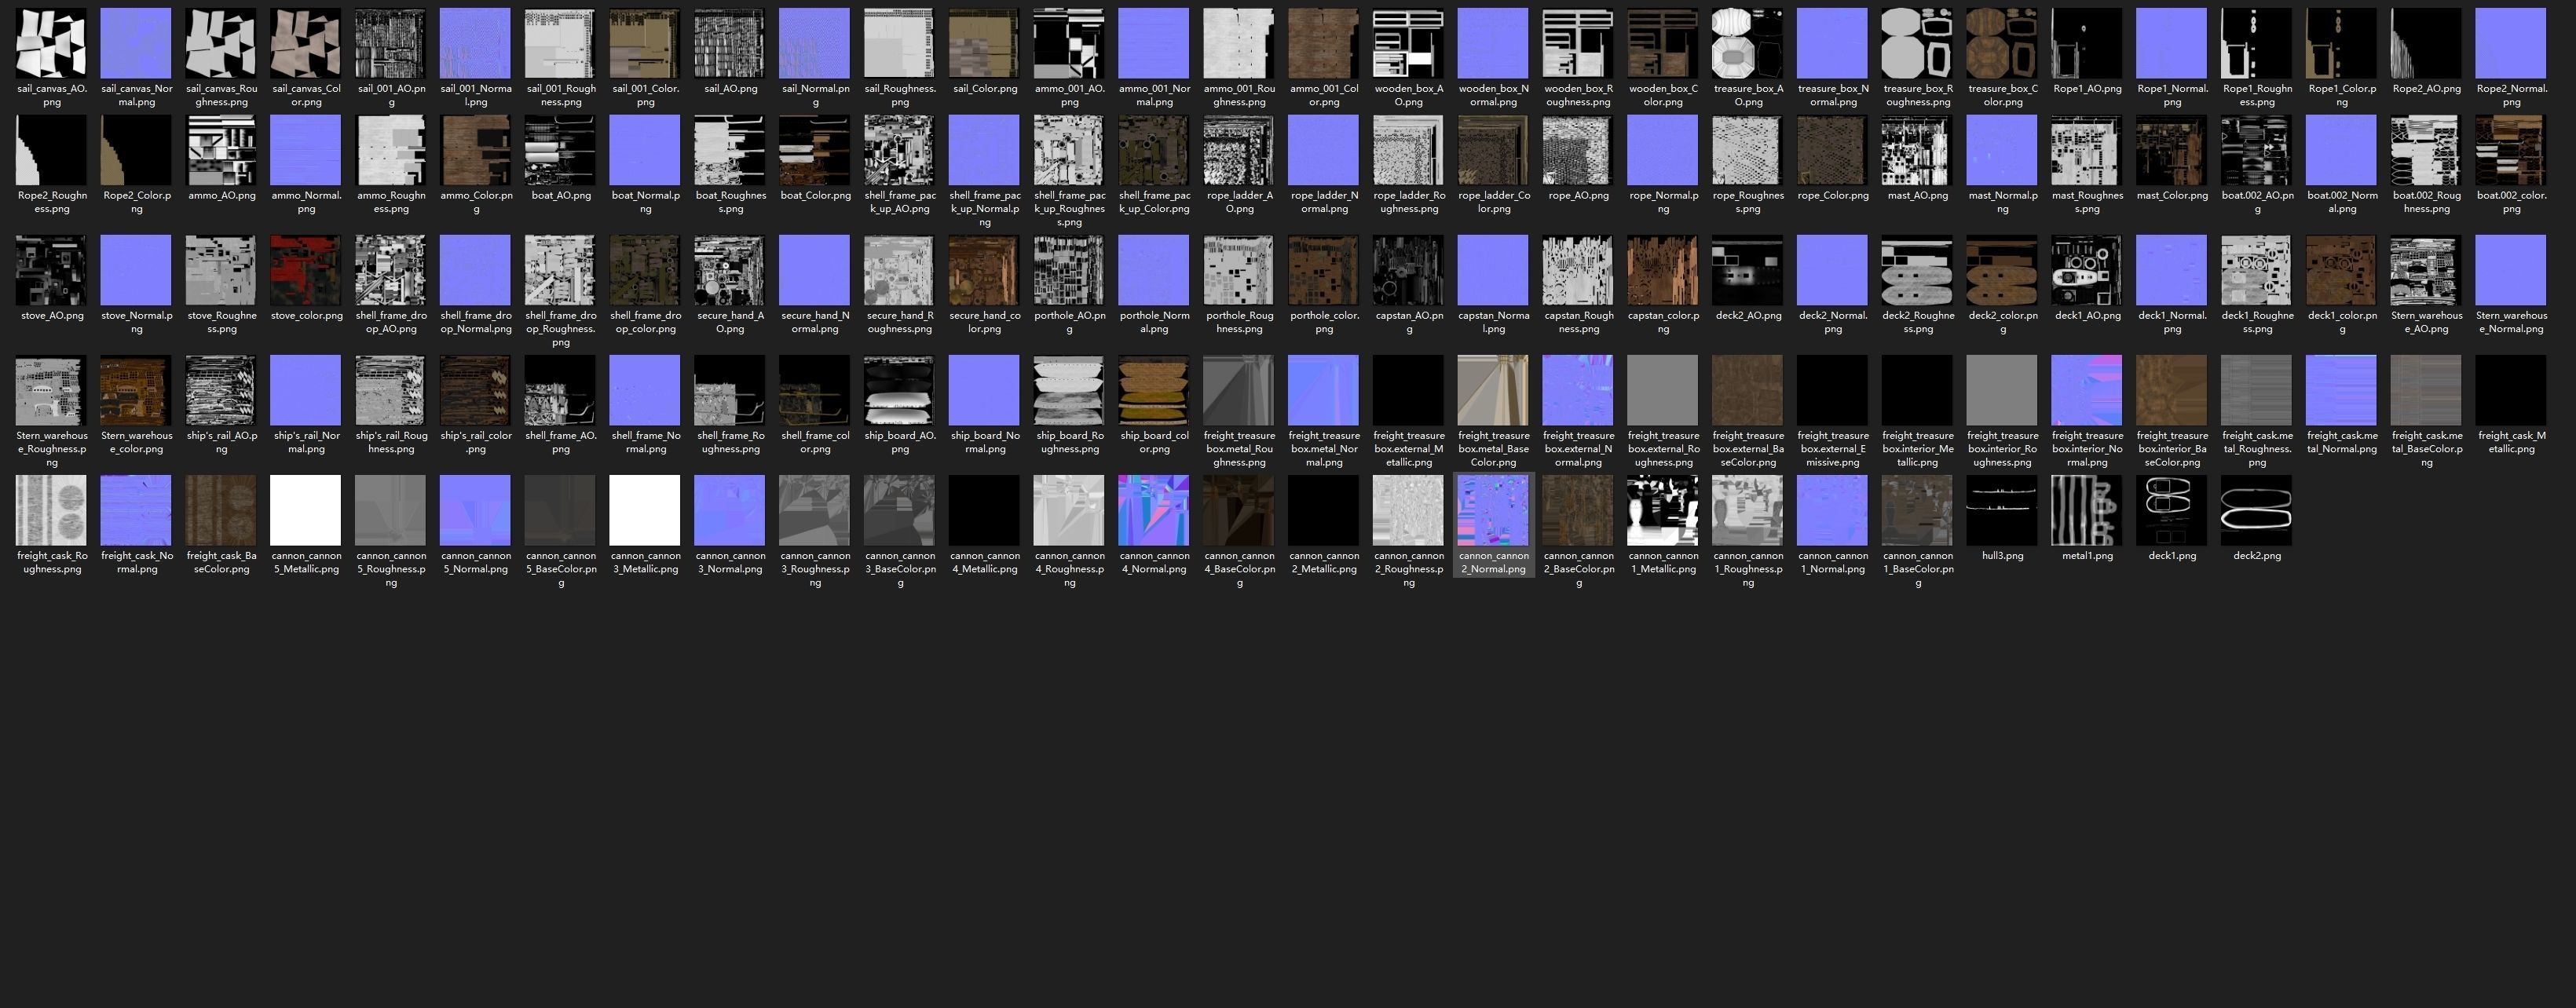This screenshot has height=1008, width=2576.
Task: Select the white cannon_cannon5_Metallic.png thumbnail
Action: 306,511
